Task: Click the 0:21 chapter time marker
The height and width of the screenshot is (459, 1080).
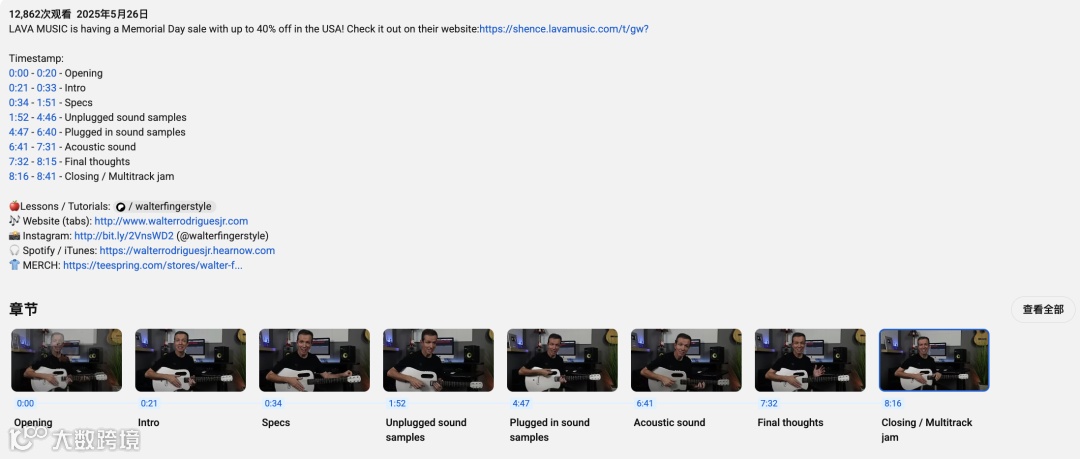Action: click(x=149, y=404)
